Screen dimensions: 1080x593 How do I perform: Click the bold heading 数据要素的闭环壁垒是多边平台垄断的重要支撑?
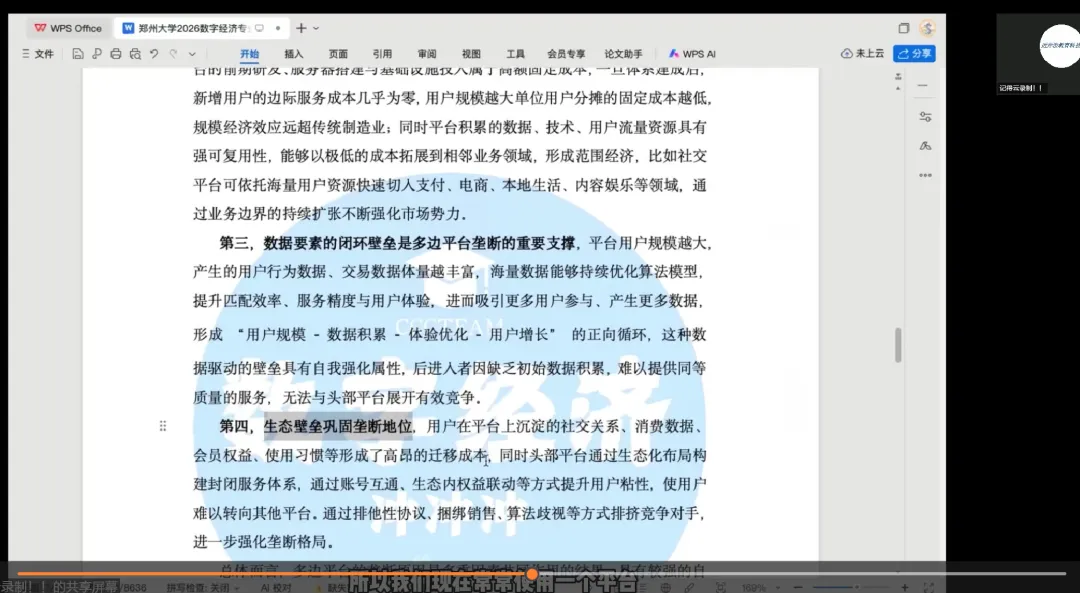419,243
